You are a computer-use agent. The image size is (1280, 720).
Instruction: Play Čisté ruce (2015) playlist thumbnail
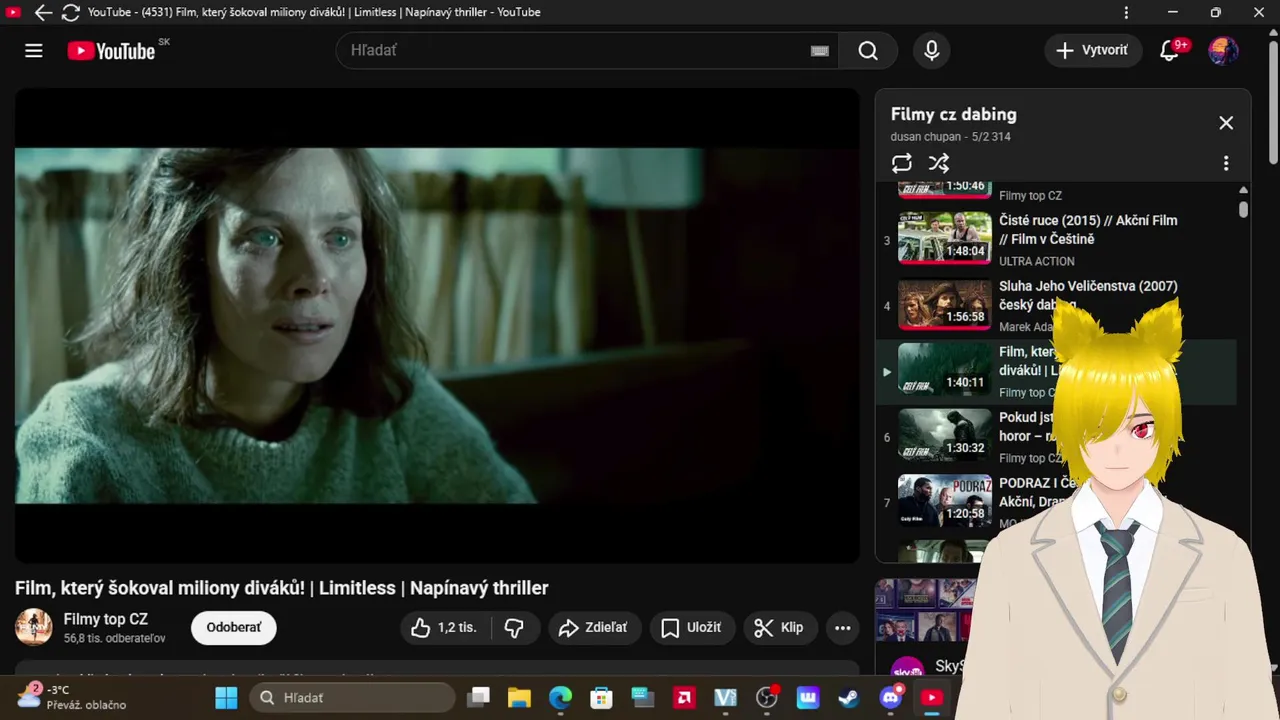point(945,237)
